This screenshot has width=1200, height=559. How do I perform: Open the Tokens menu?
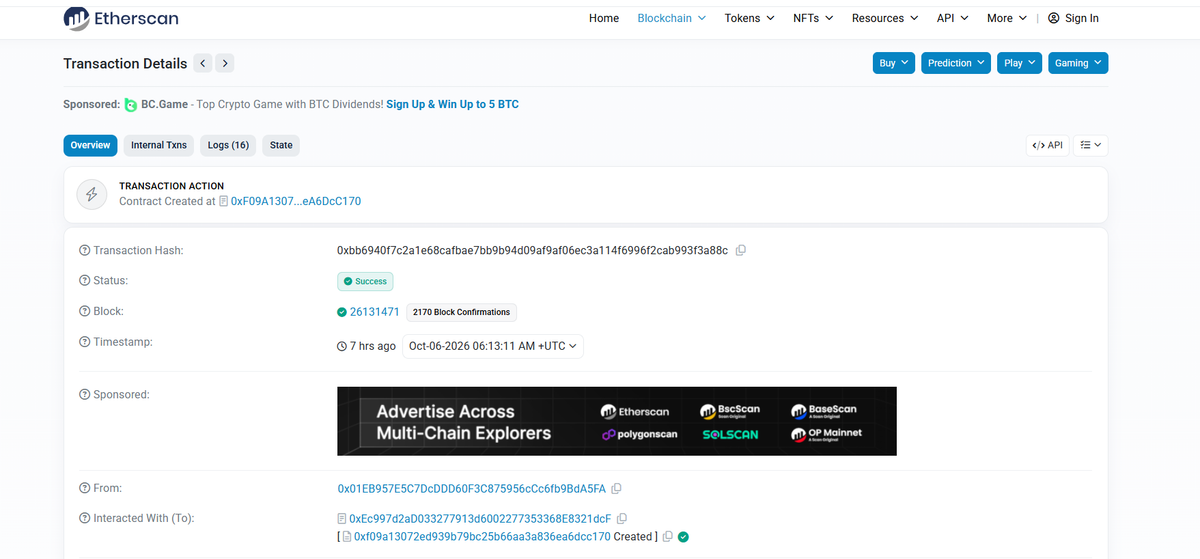(x=749, y=18)
